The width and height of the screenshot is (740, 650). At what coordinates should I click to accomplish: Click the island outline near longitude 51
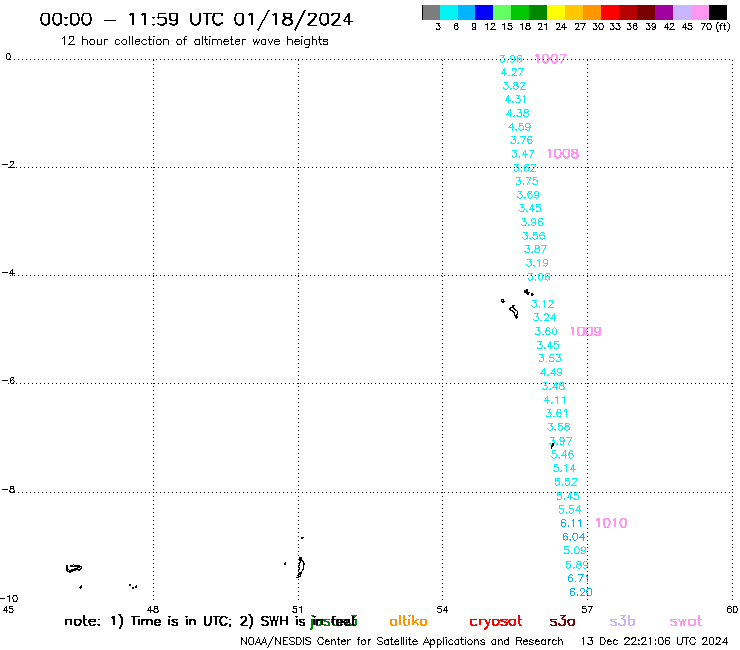301,567
